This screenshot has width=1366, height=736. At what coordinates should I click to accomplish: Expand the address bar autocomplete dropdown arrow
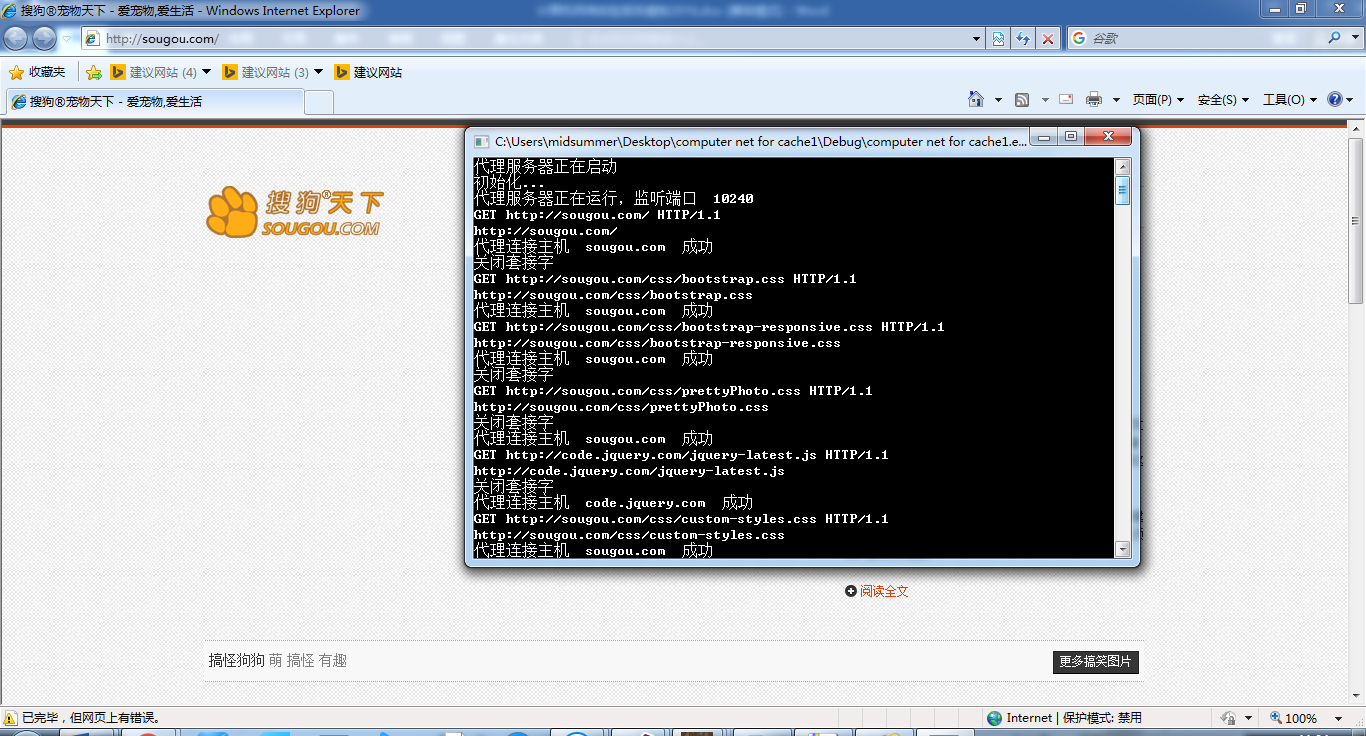coord(977,39)
